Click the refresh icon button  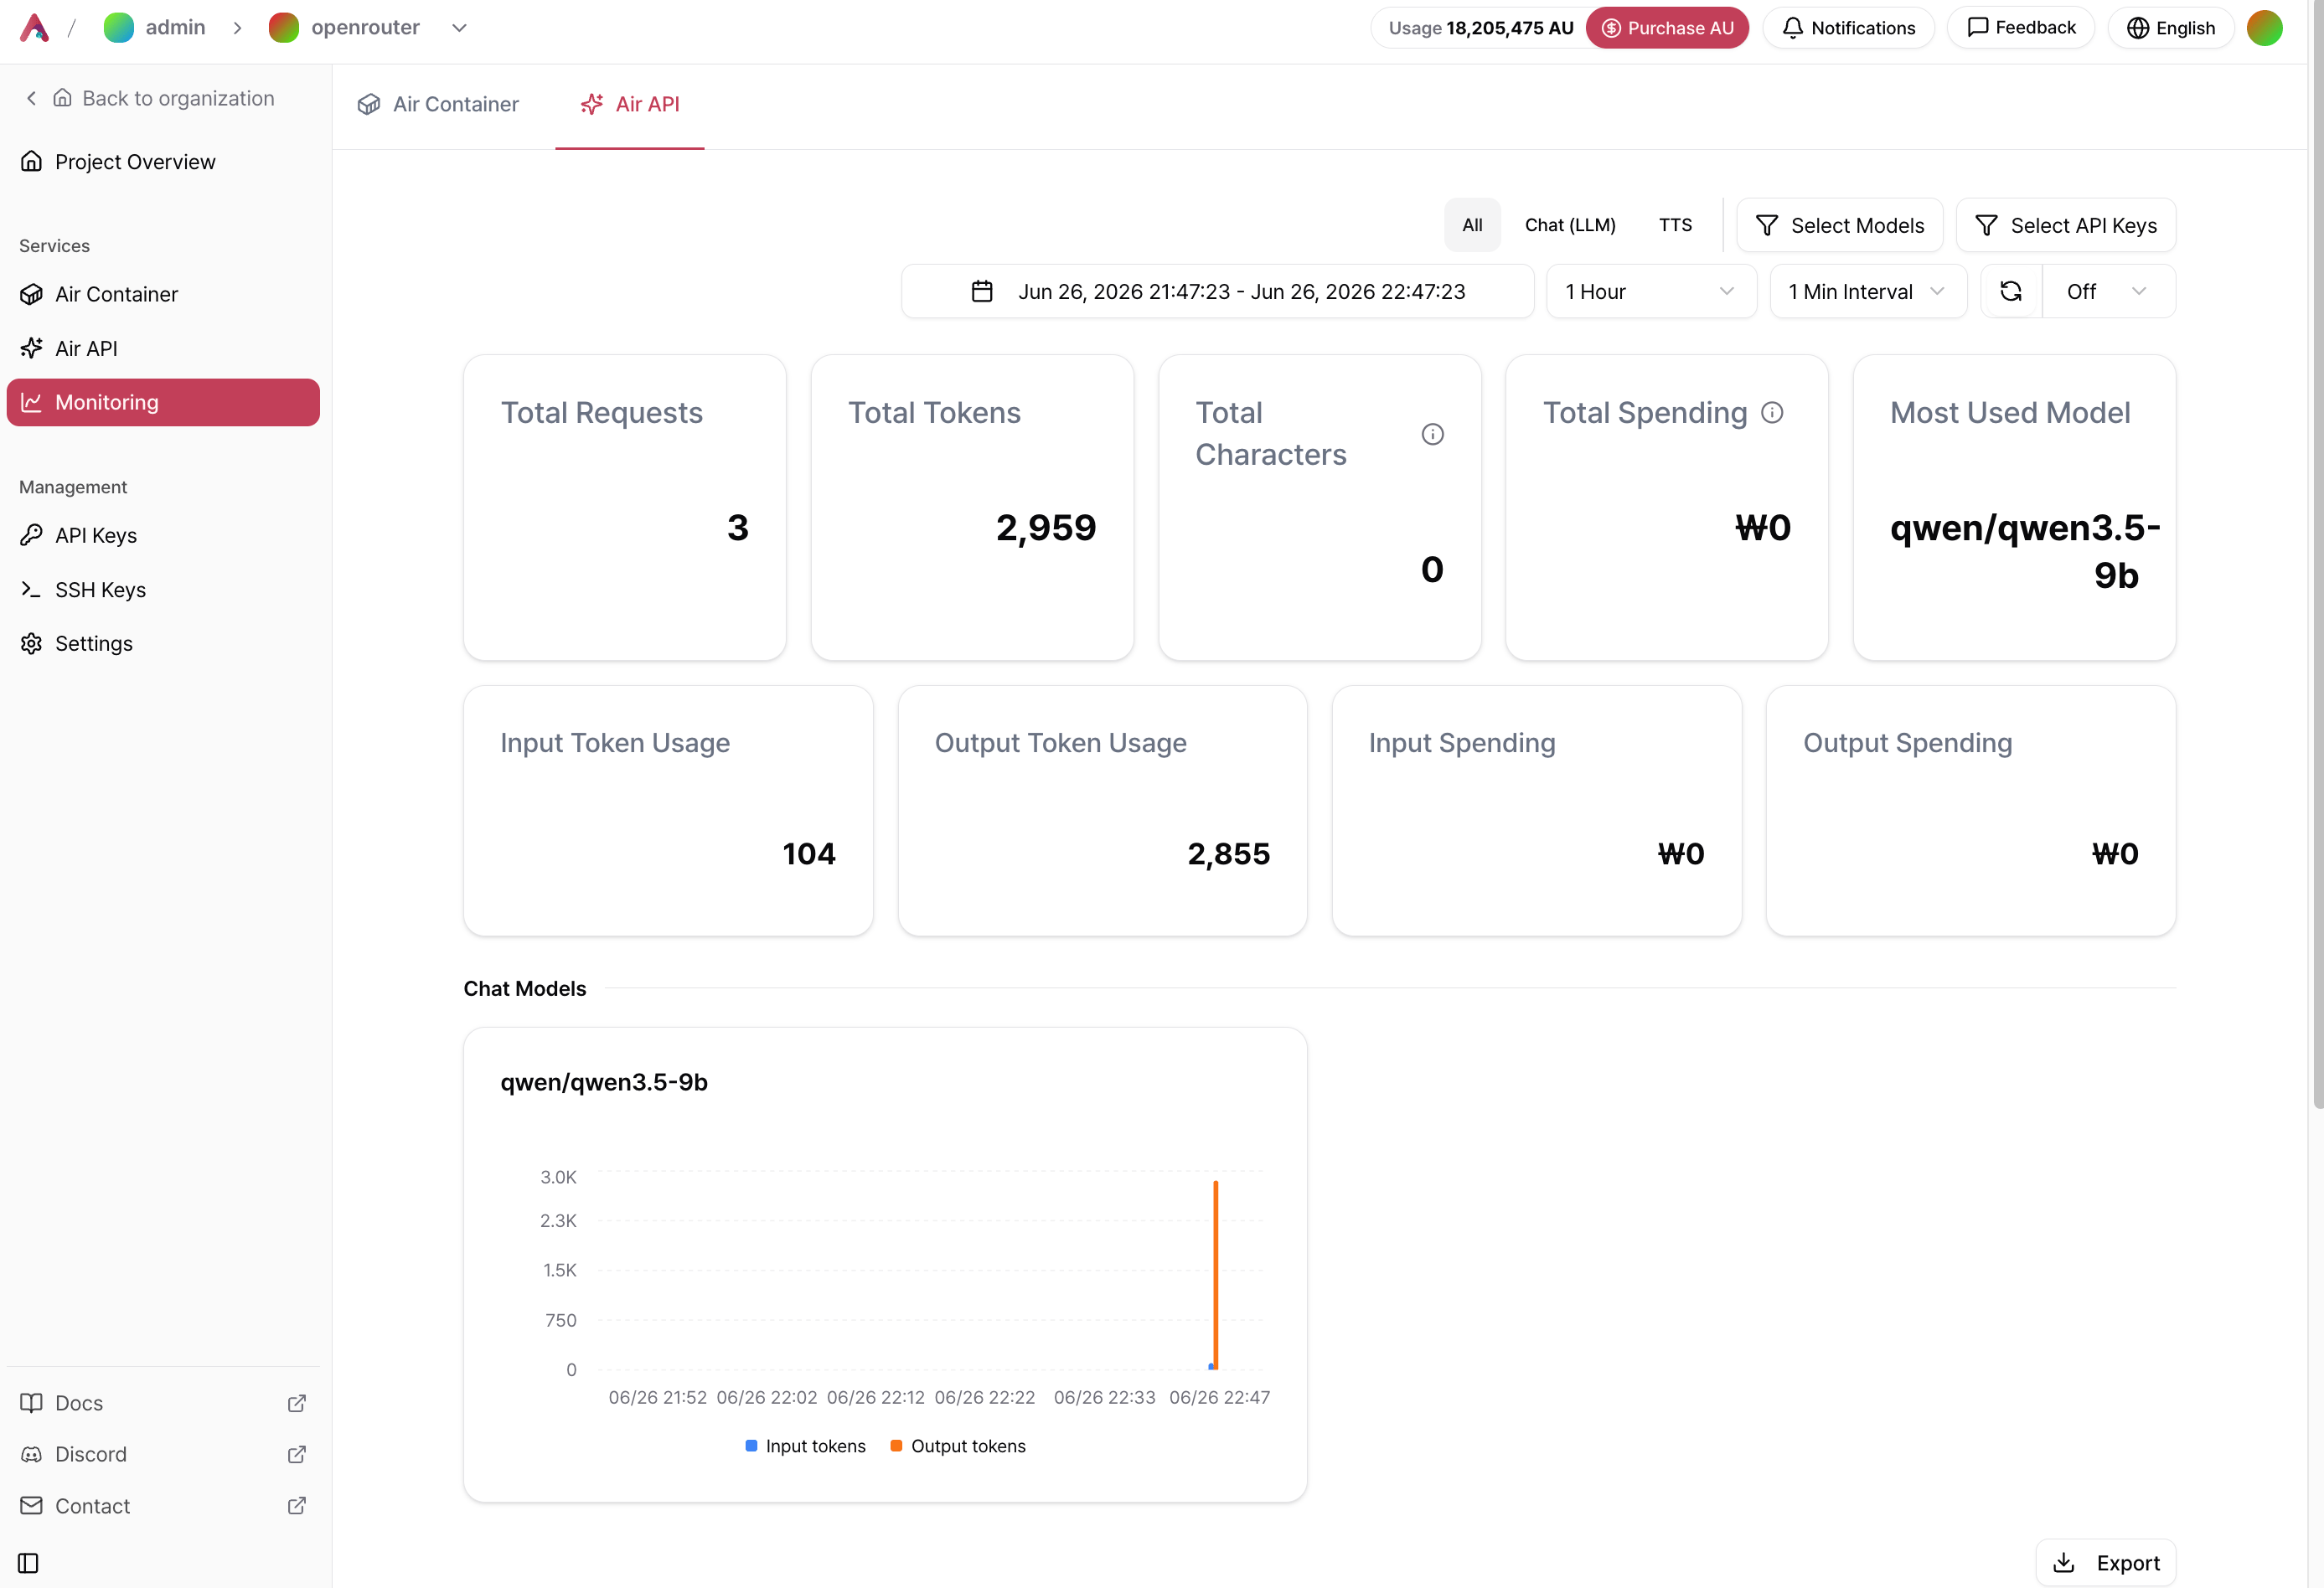[2011, 291]
